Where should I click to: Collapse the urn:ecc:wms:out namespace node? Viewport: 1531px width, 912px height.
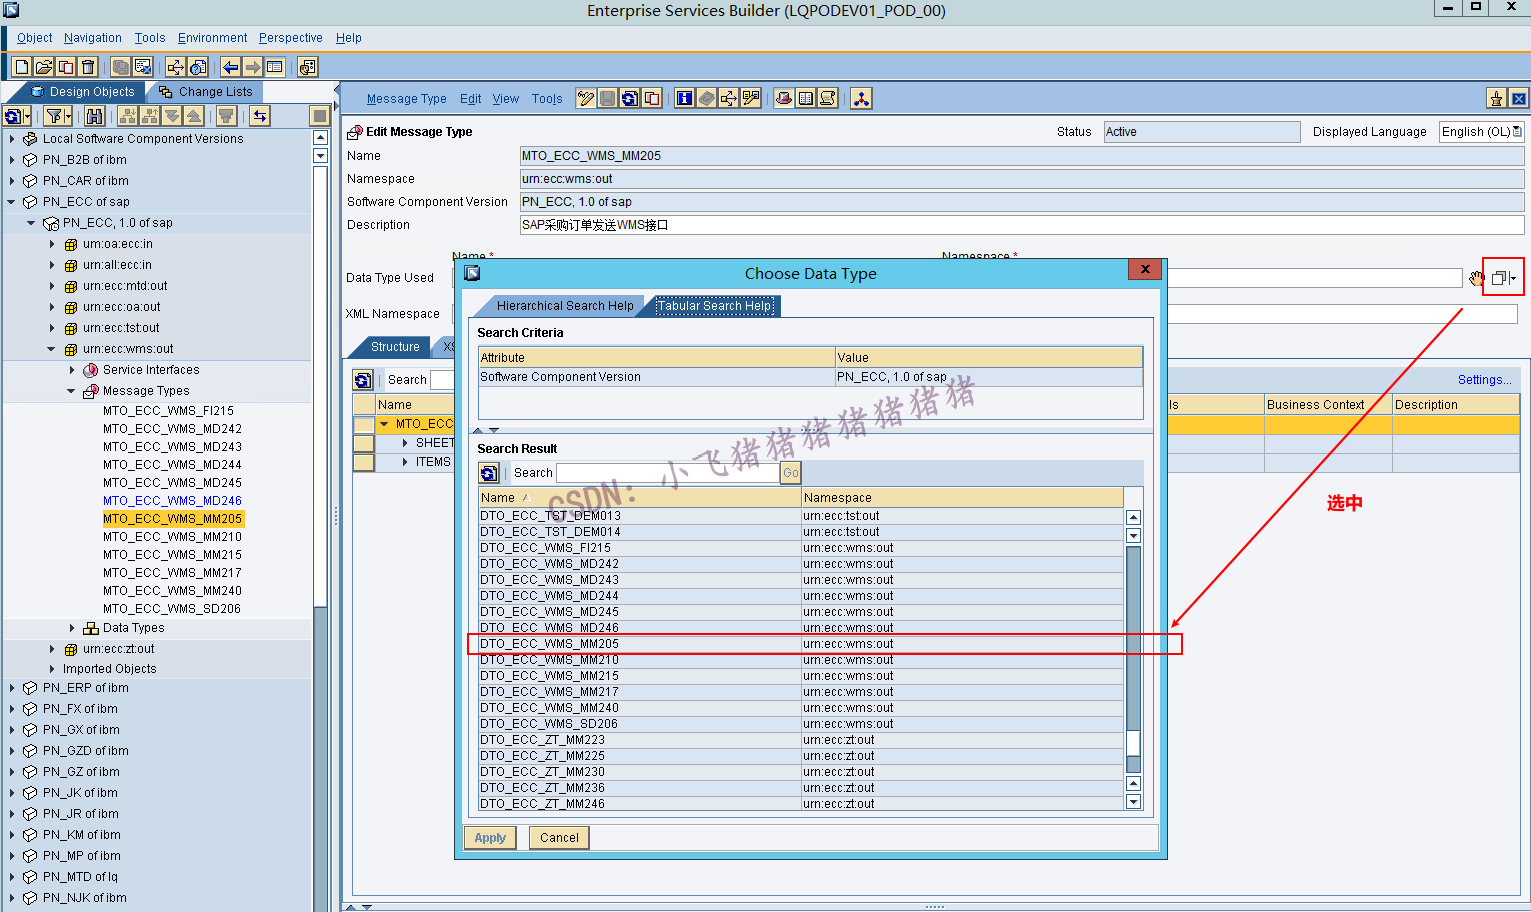tap(52, 349)
